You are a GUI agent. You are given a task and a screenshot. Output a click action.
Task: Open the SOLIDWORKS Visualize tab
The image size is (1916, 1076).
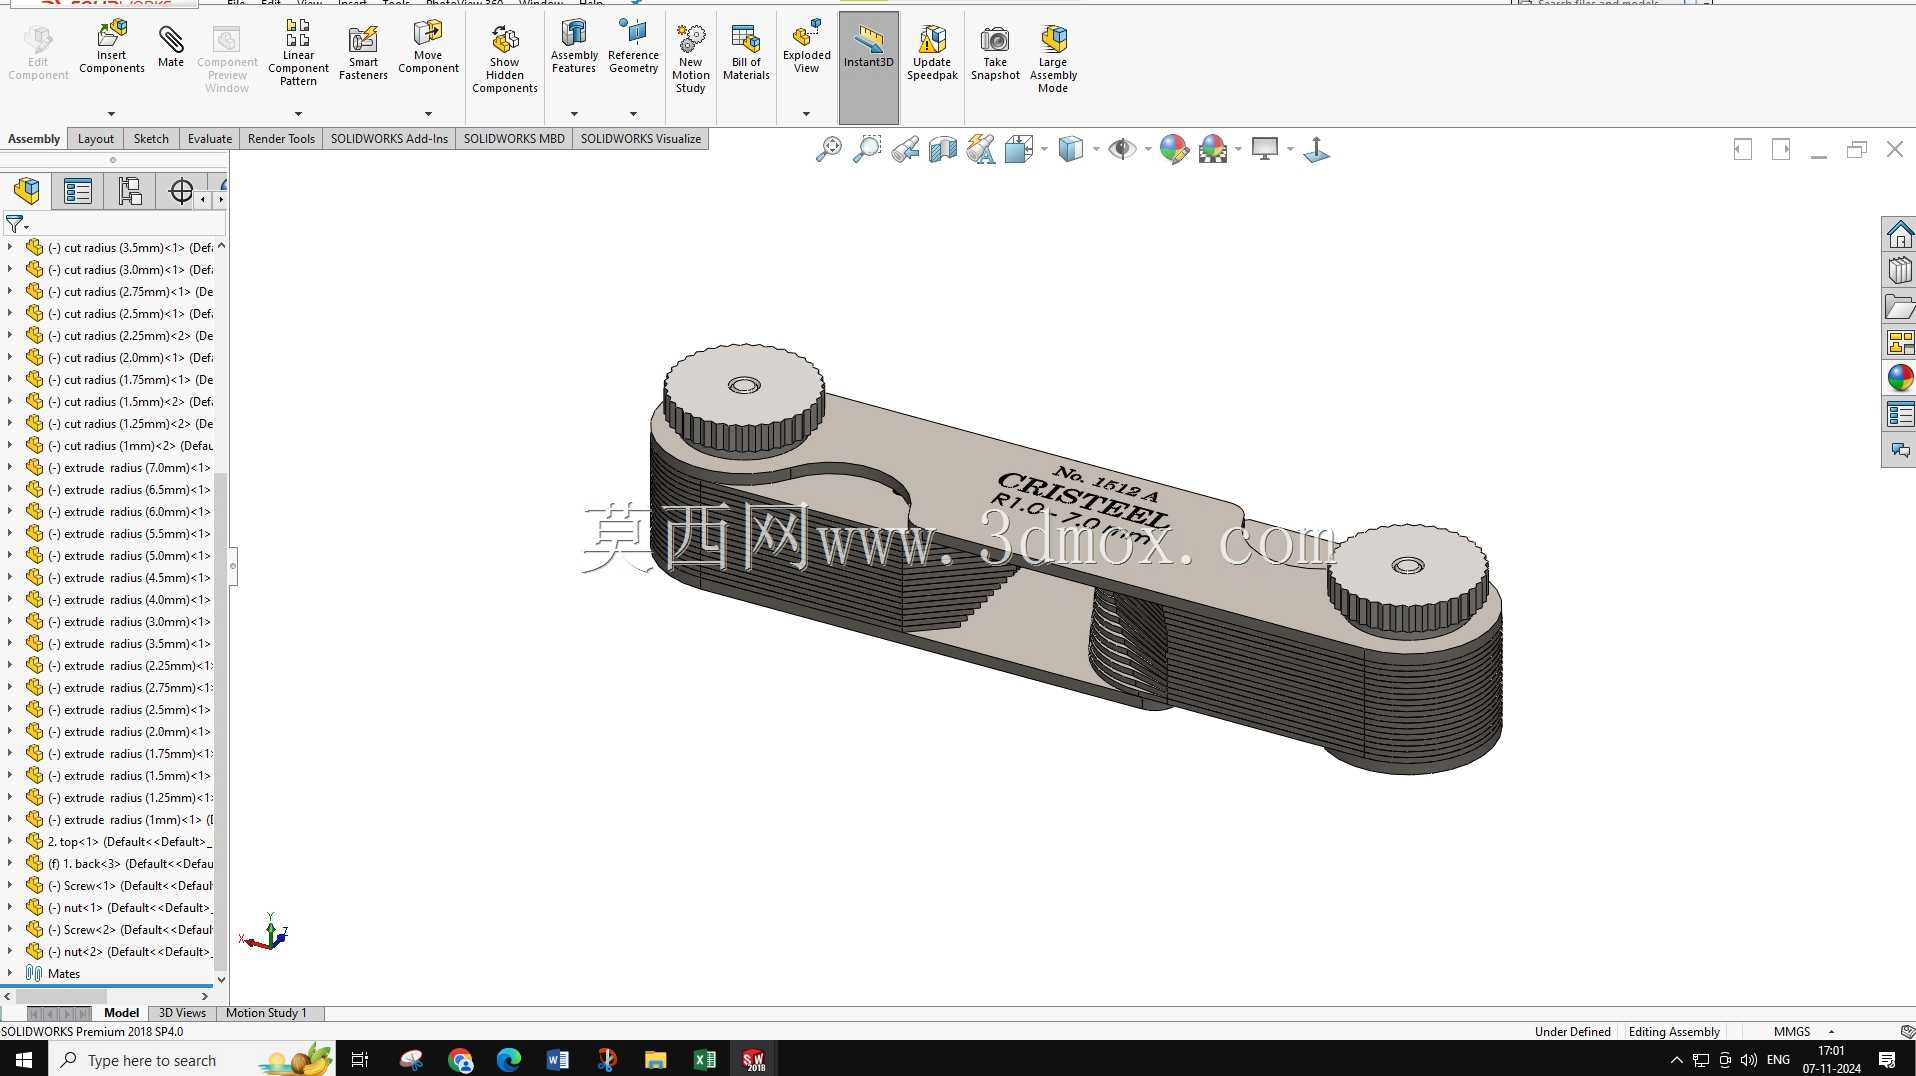641,139
